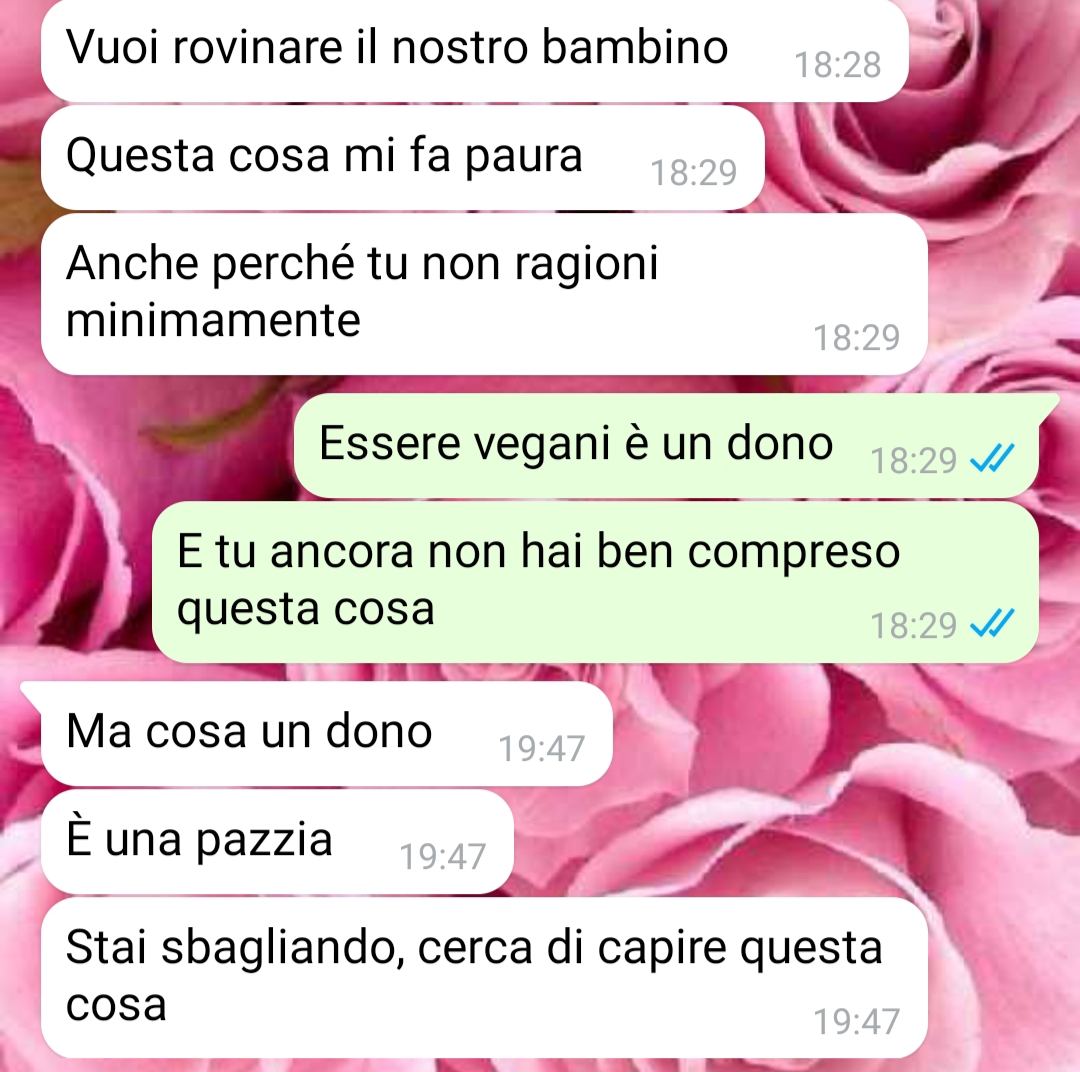
Task: Select the 'Stai sbagliando, cerca di capire' message
Action: click(484, 978)
